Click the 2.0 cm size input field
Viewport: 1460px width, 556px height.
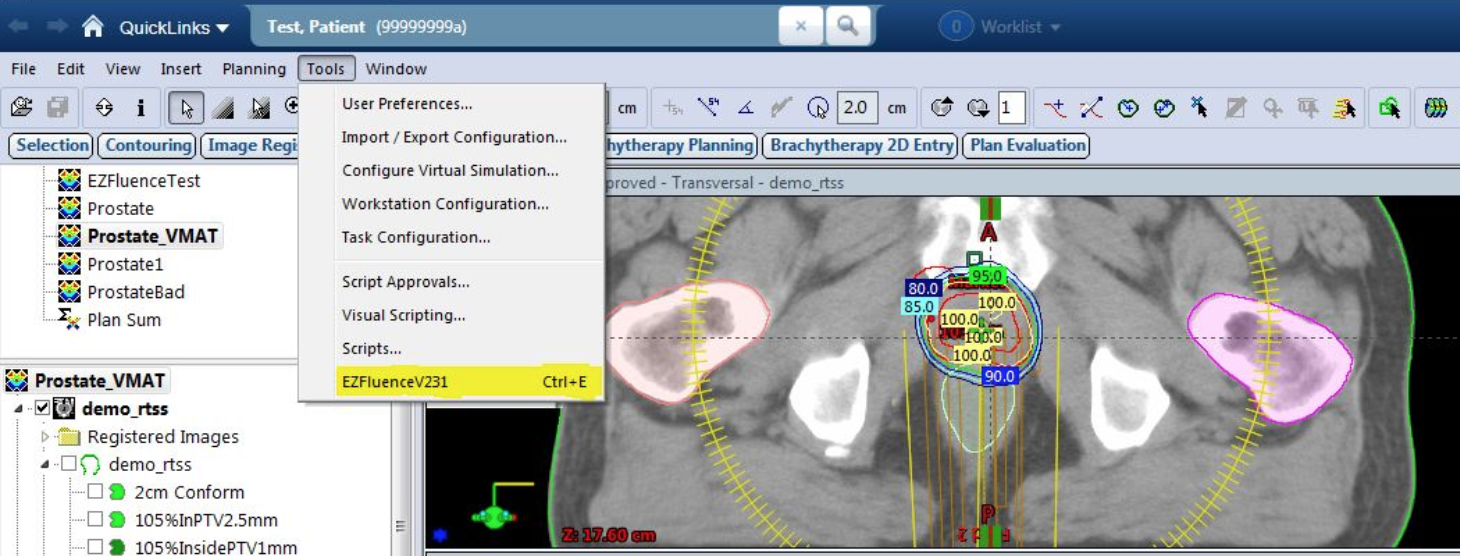pyautogui.click(x=857, y=107)
